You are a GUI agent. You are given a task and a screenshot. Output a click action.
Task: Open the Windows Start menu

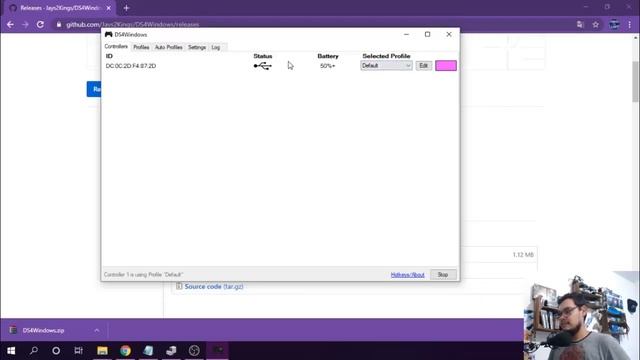coord(11,350)
